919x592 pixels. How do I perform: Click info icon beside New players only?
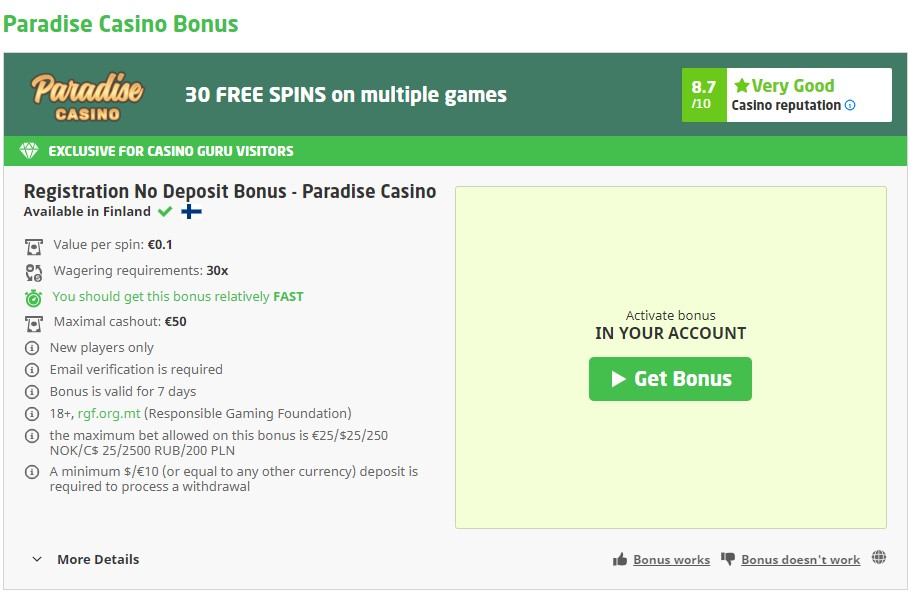(32, 348)
